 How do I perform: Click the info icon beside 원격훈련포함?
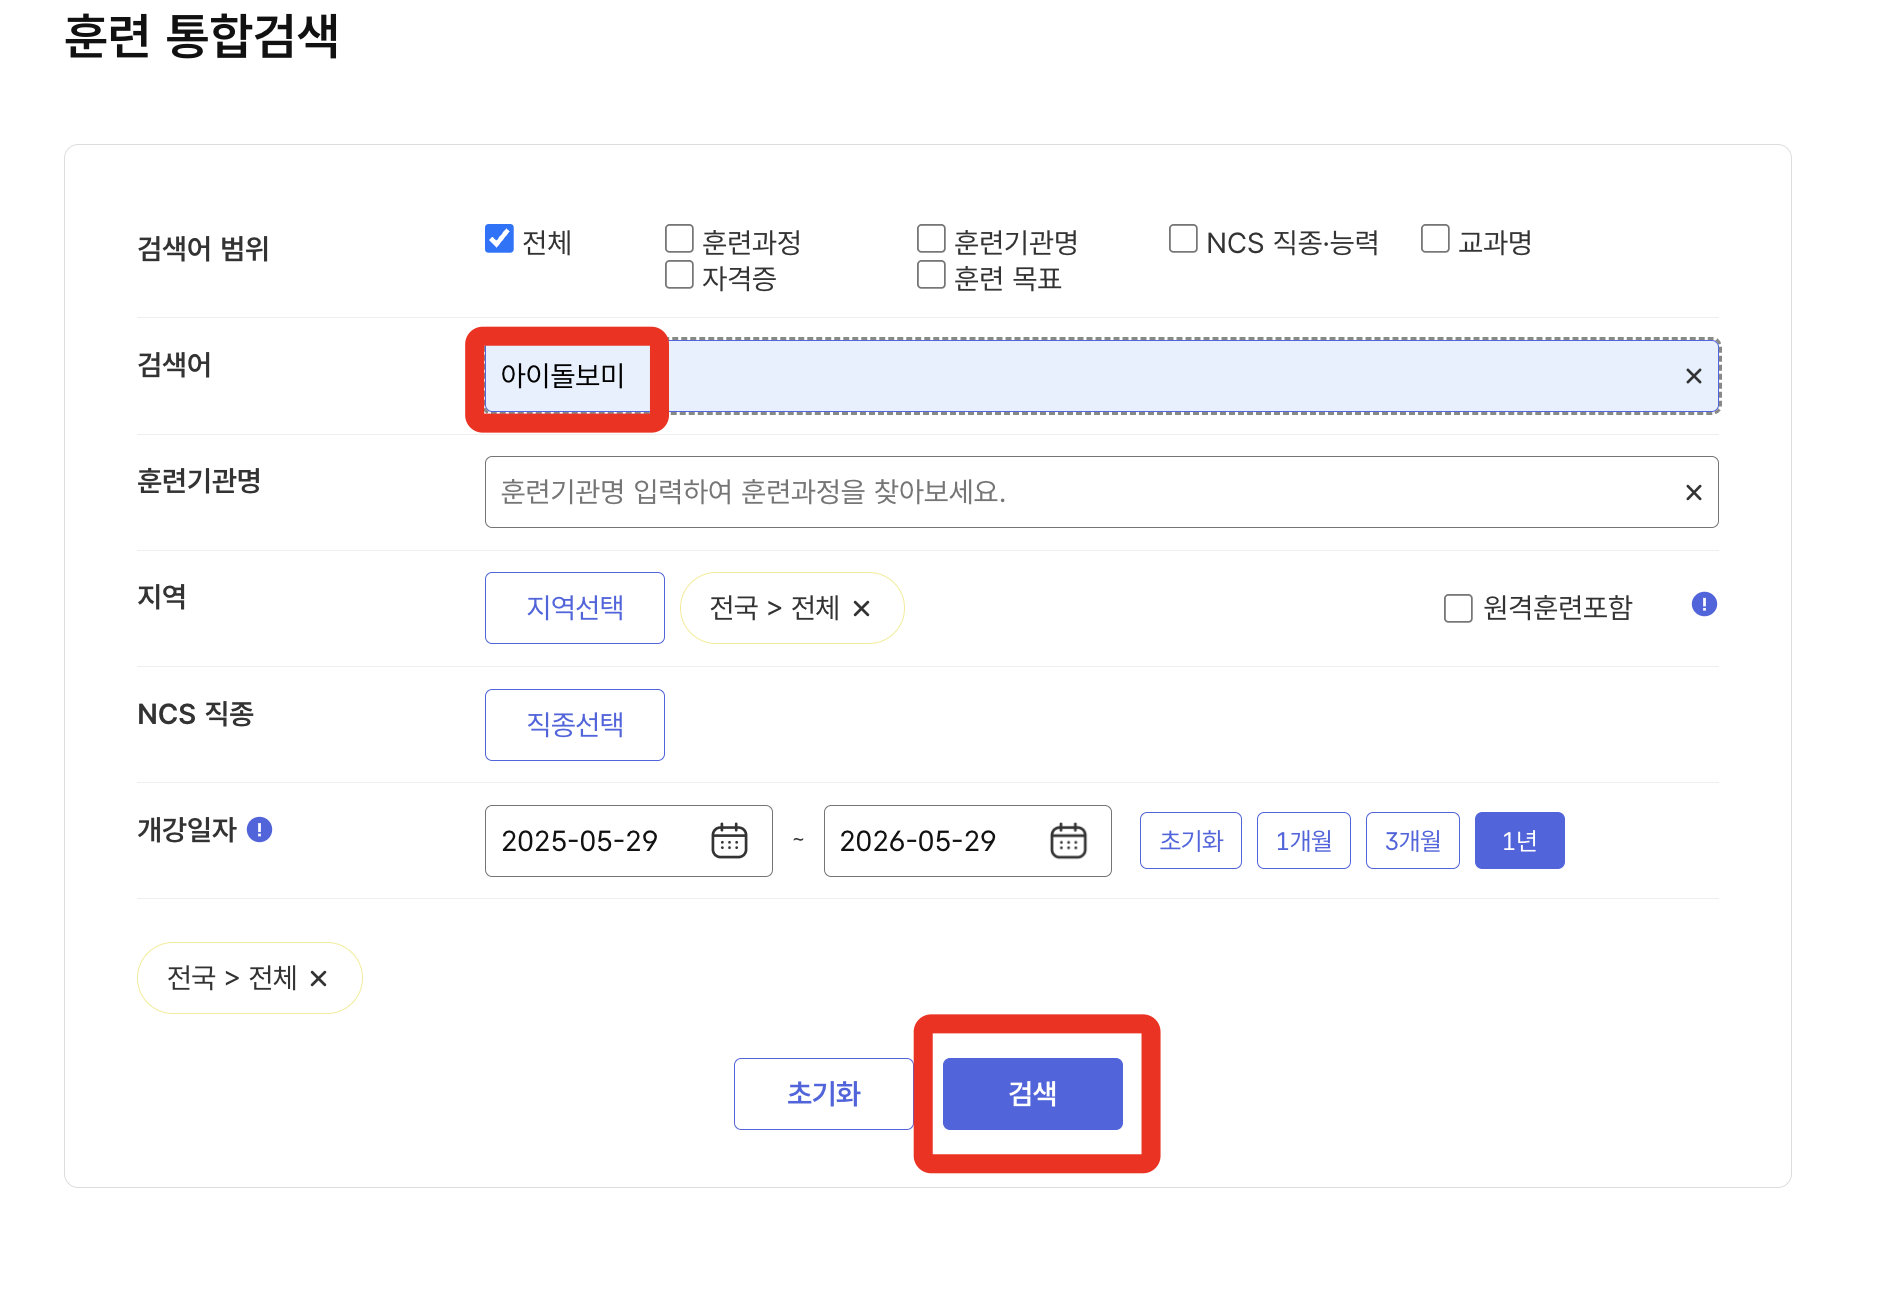coord(1705,604)
